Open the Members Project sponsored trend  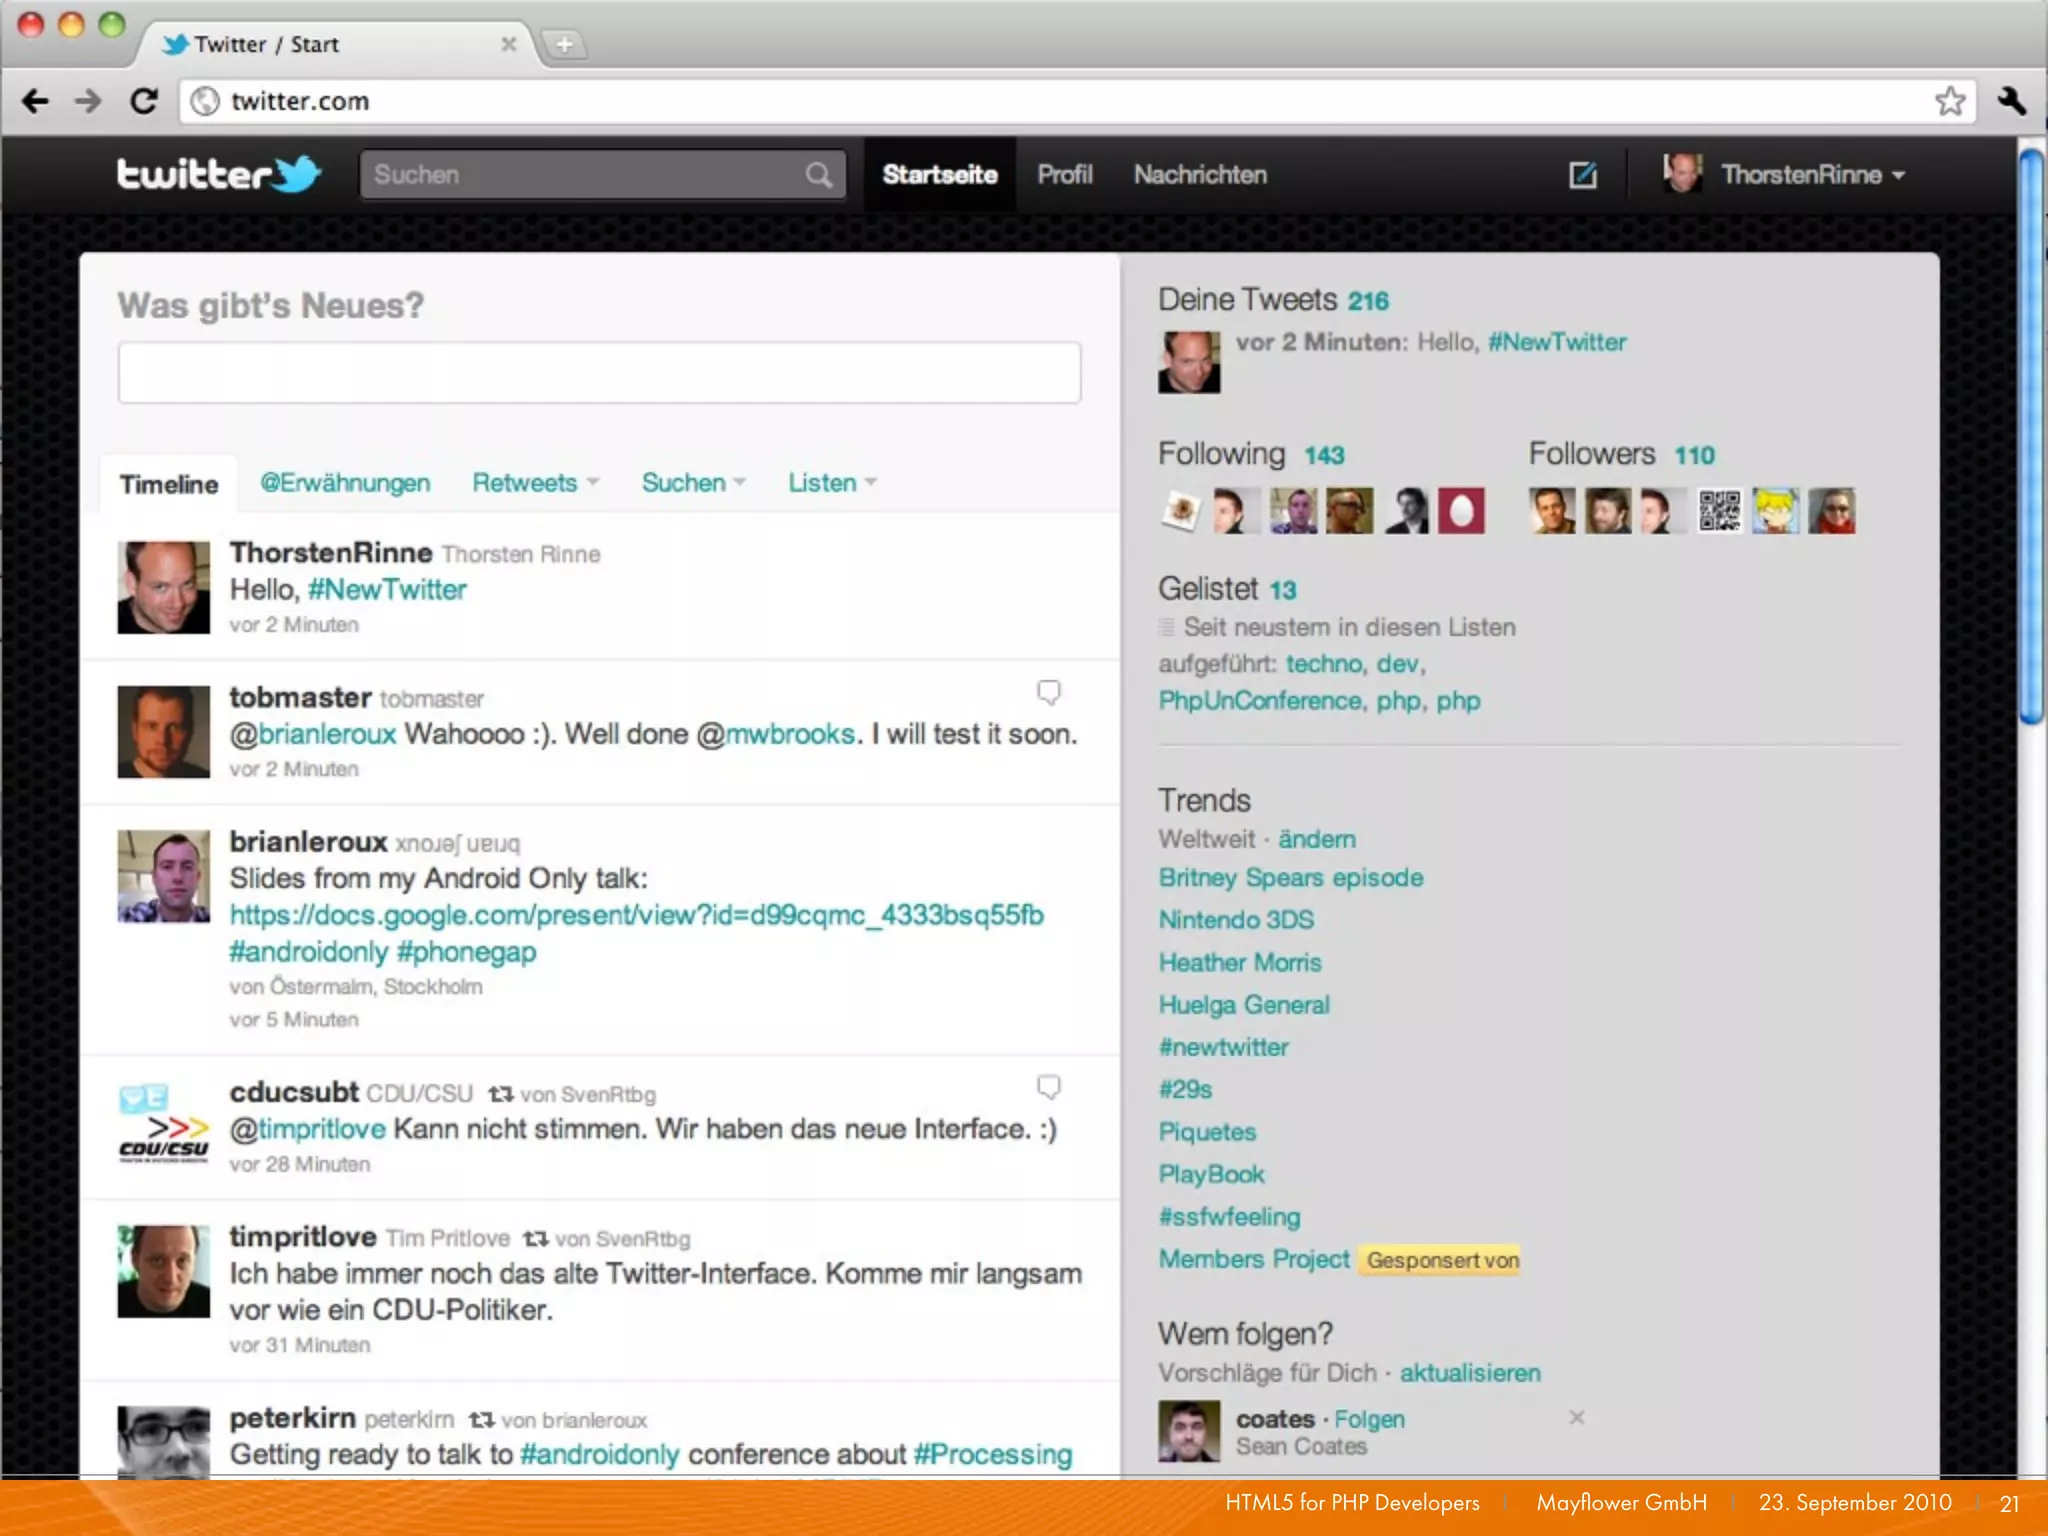(x=1254, y=1259)
